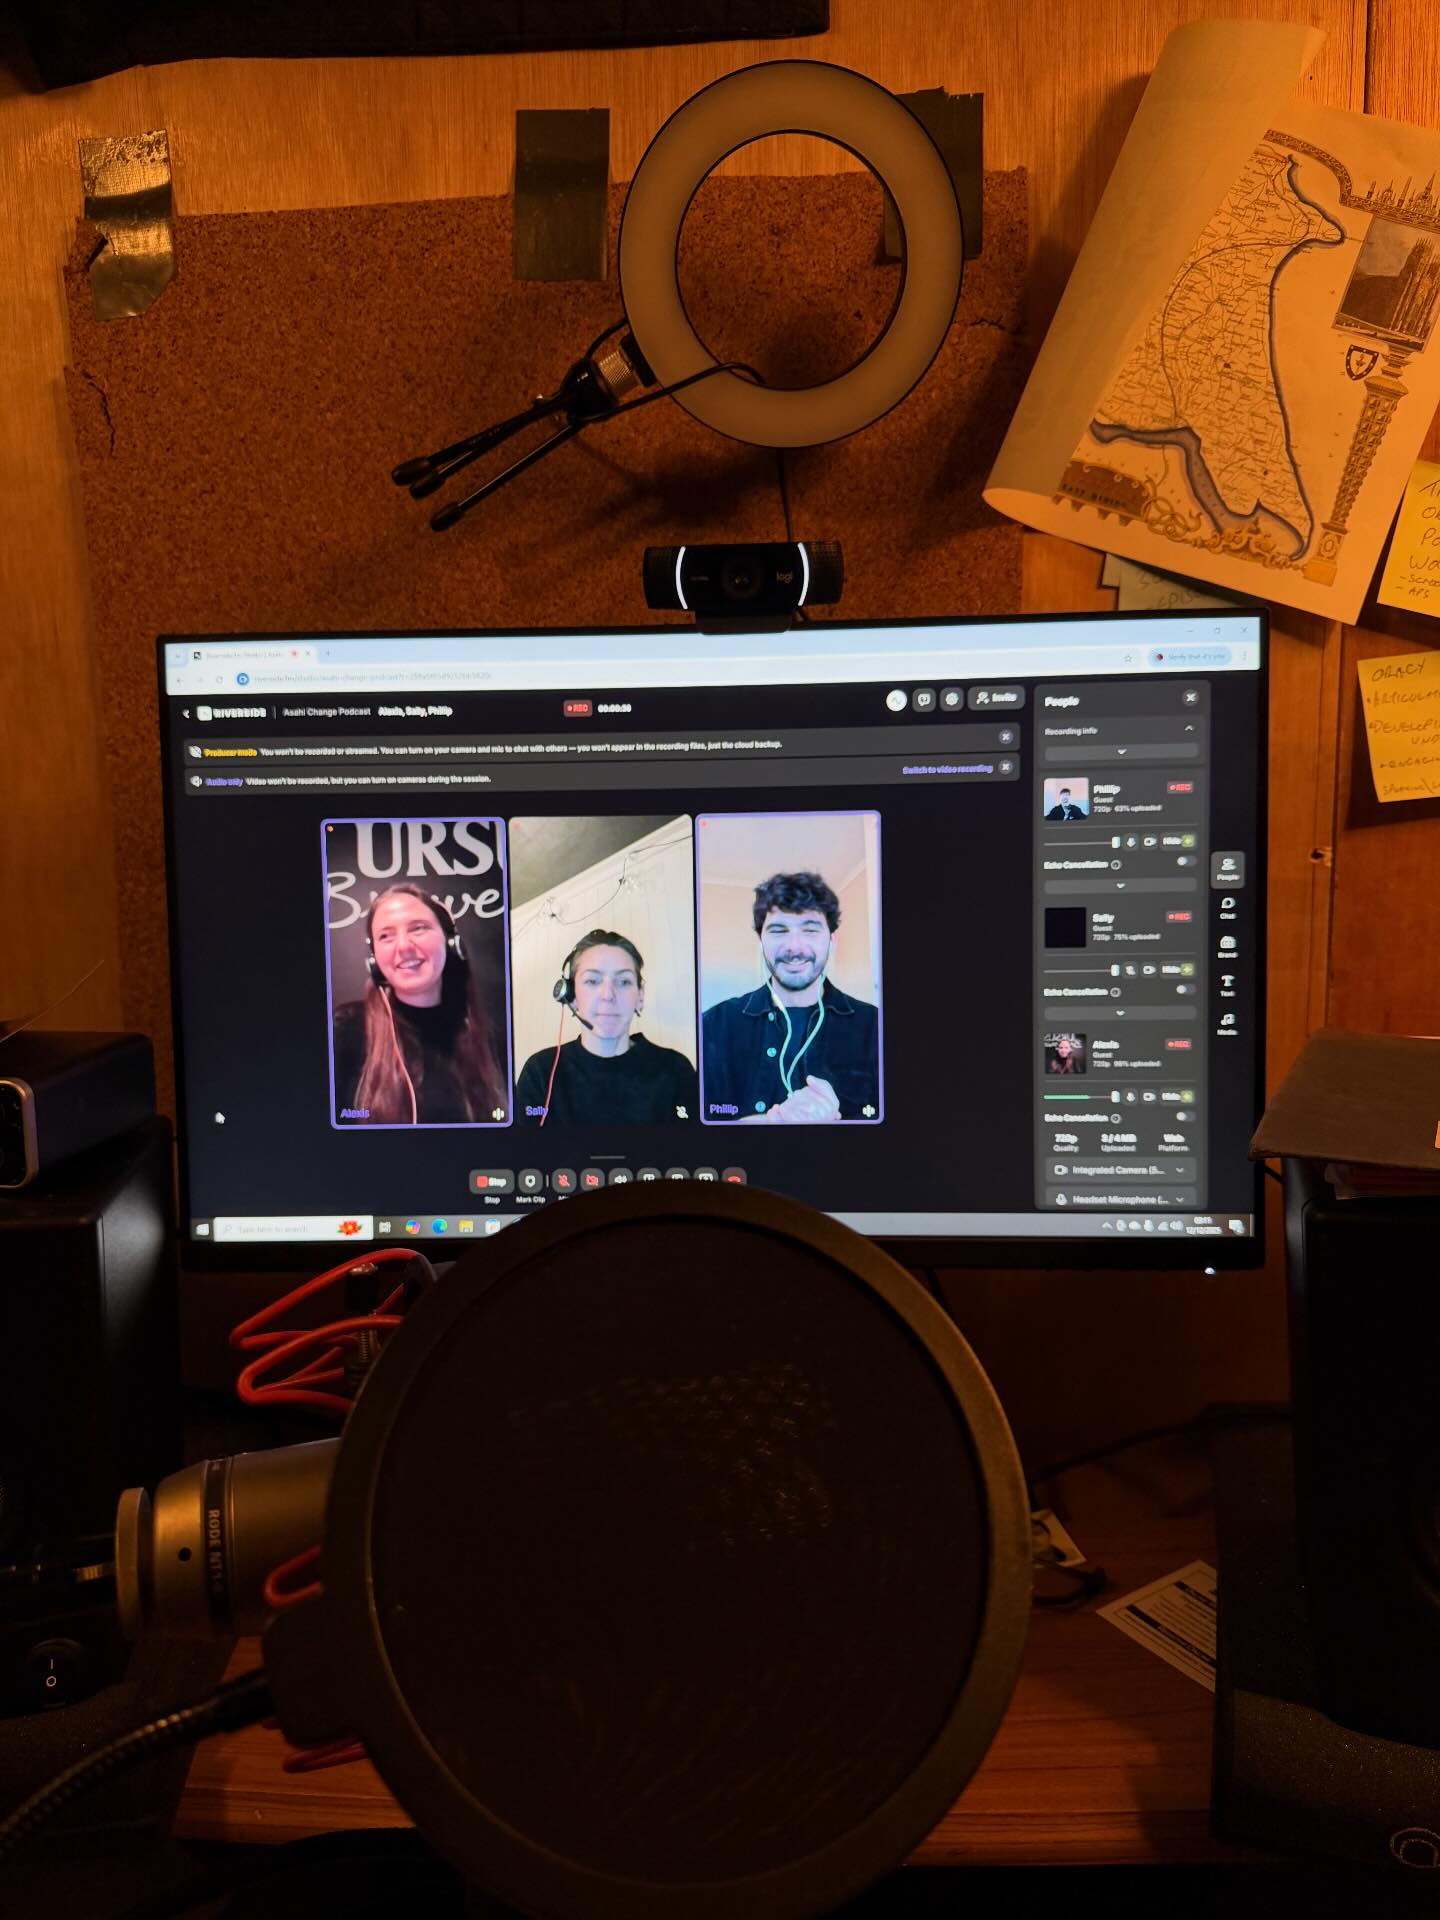Image resolution: width=1440 pixels, height=1920 pixels.
Task: Toggle Alexis's camera in People panel
Action: coord(1150,1096)
